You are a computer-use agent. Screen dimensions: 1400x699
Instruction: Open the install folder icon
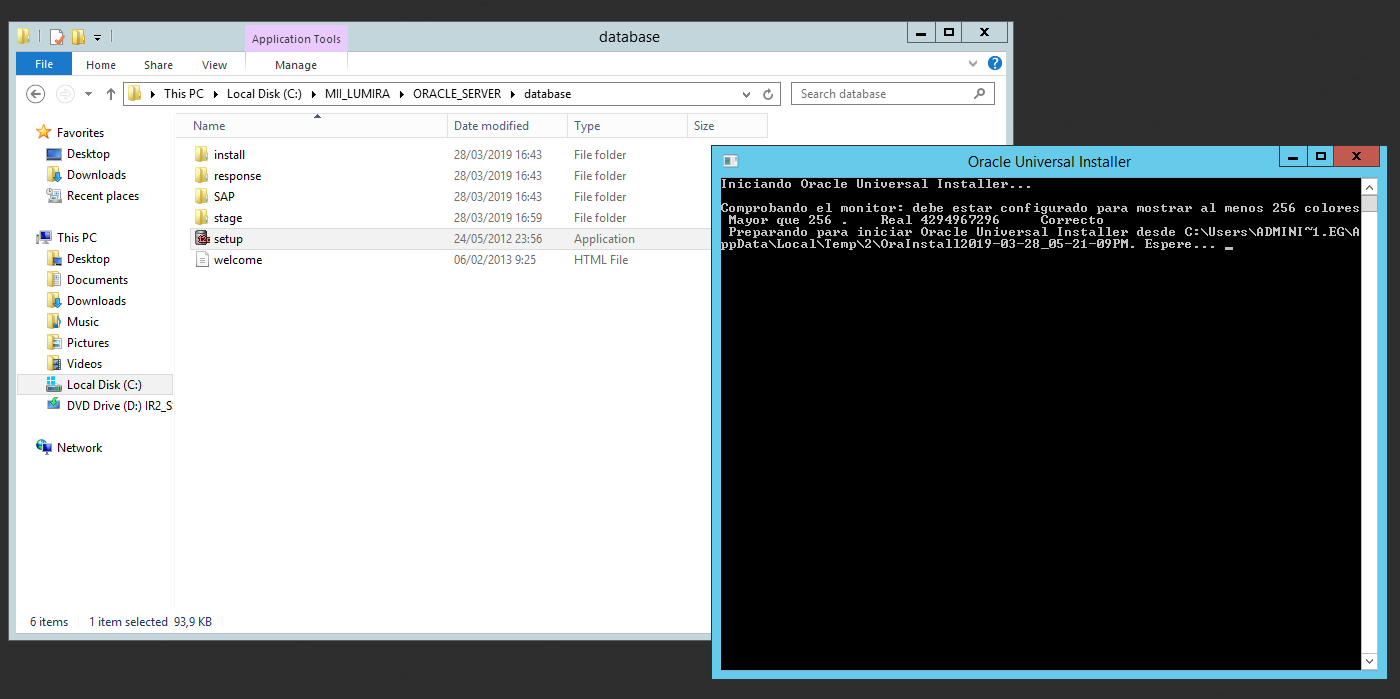(x=201, y=155)
